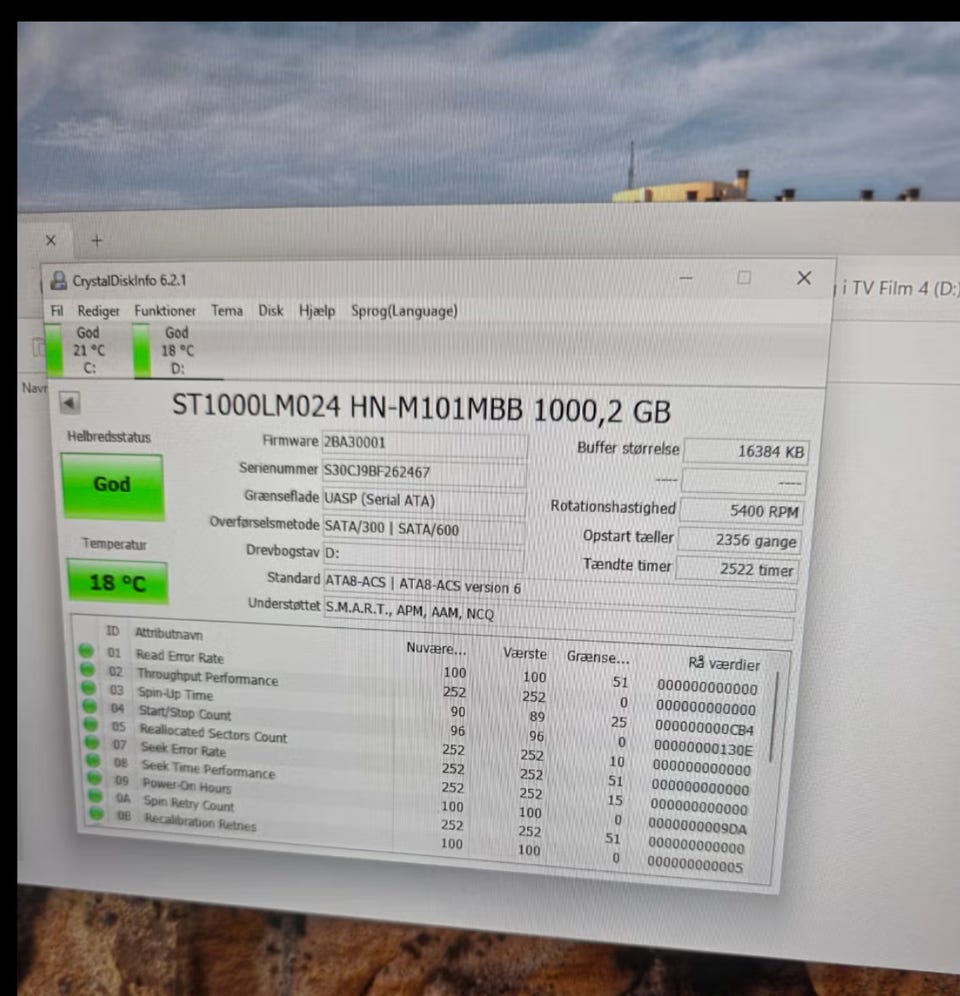The height and width of the screenshot is (996, 960).
Task: Open a new tab in the background window
Action: [97, 241]
